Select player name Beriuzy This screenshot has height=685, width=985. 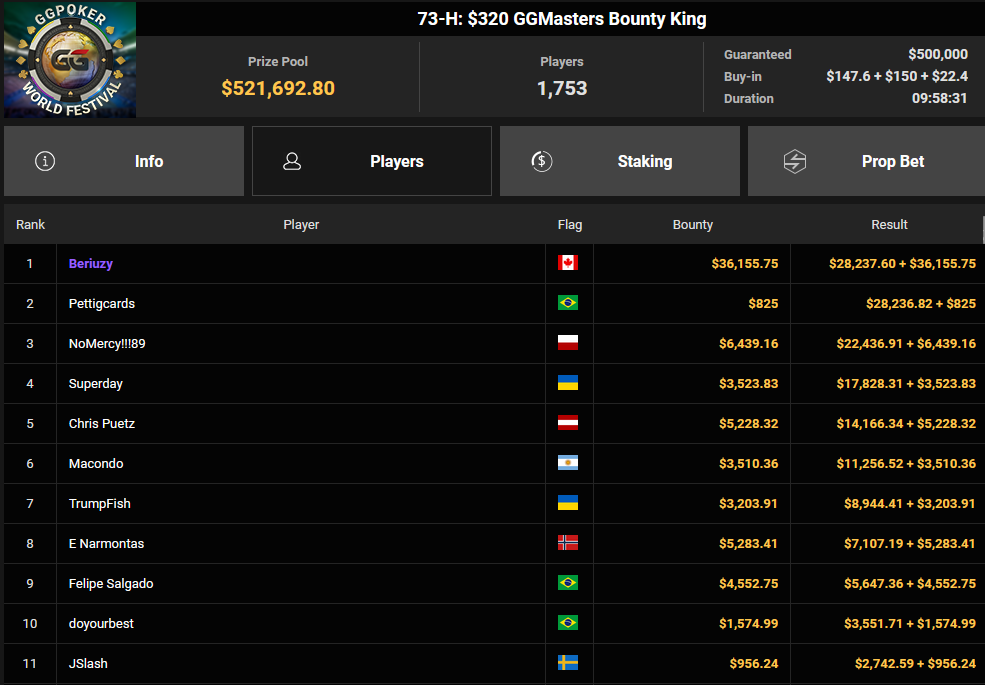click(x=90, y=263)
